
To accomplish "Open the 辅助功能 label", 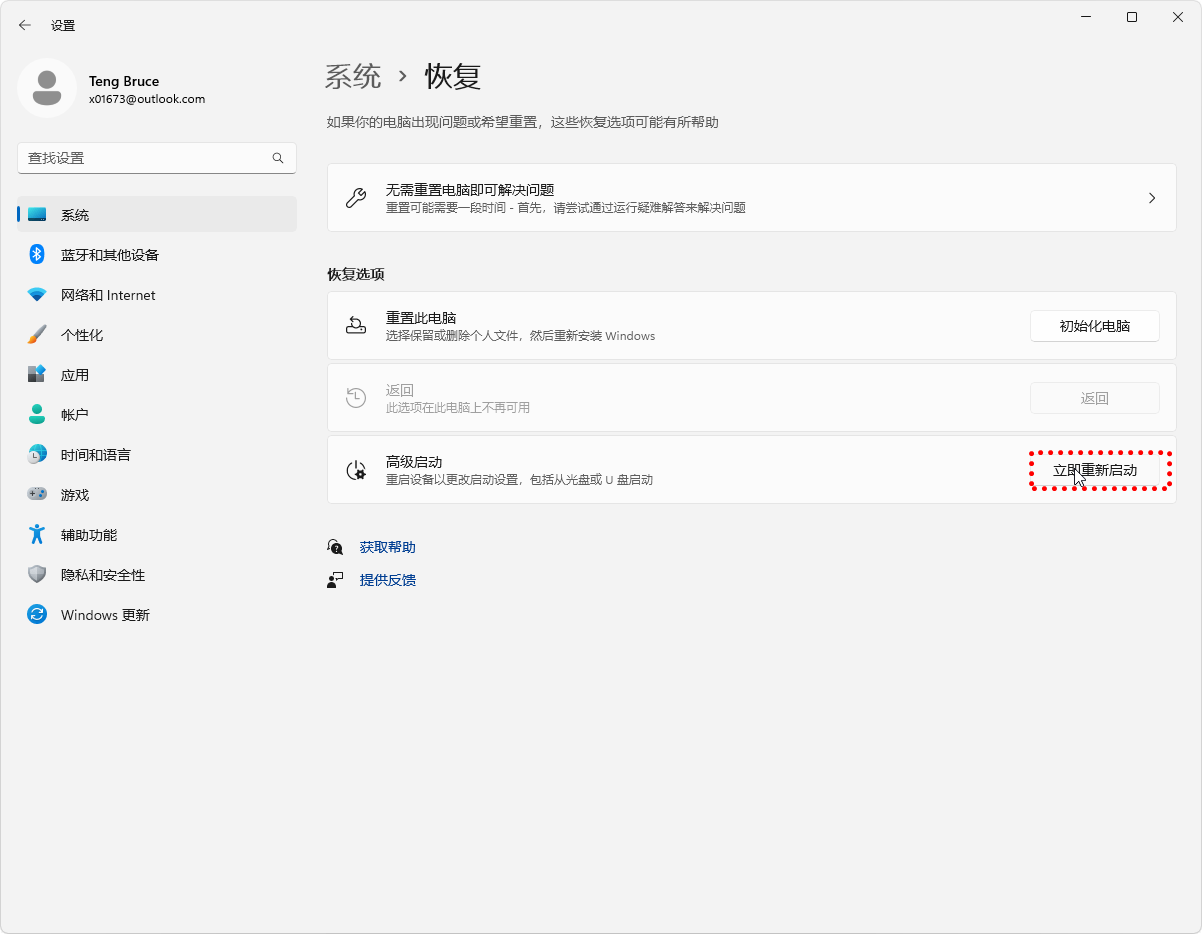I will pos(89,535).
